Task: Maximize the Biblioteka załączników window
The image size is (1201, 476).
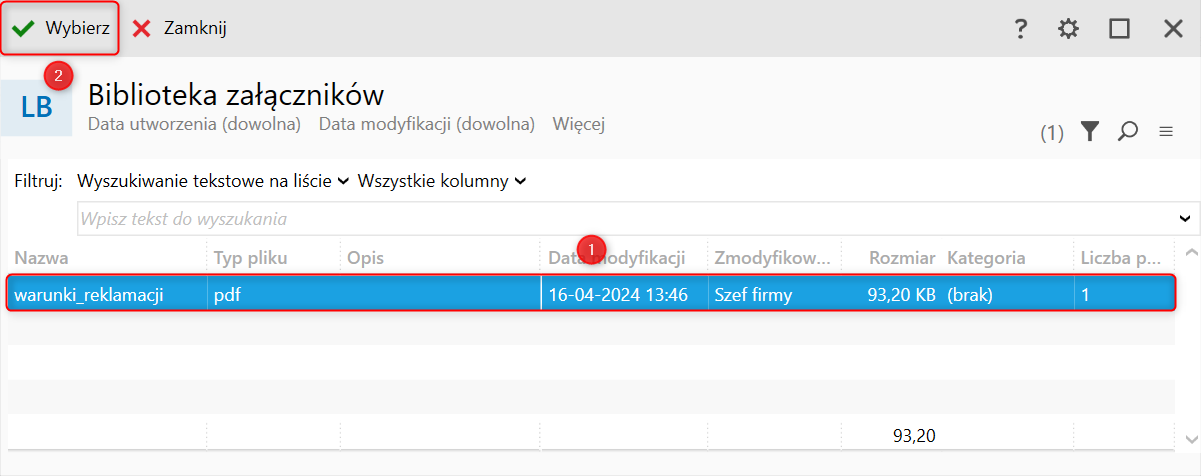Action: point(1119,29)
